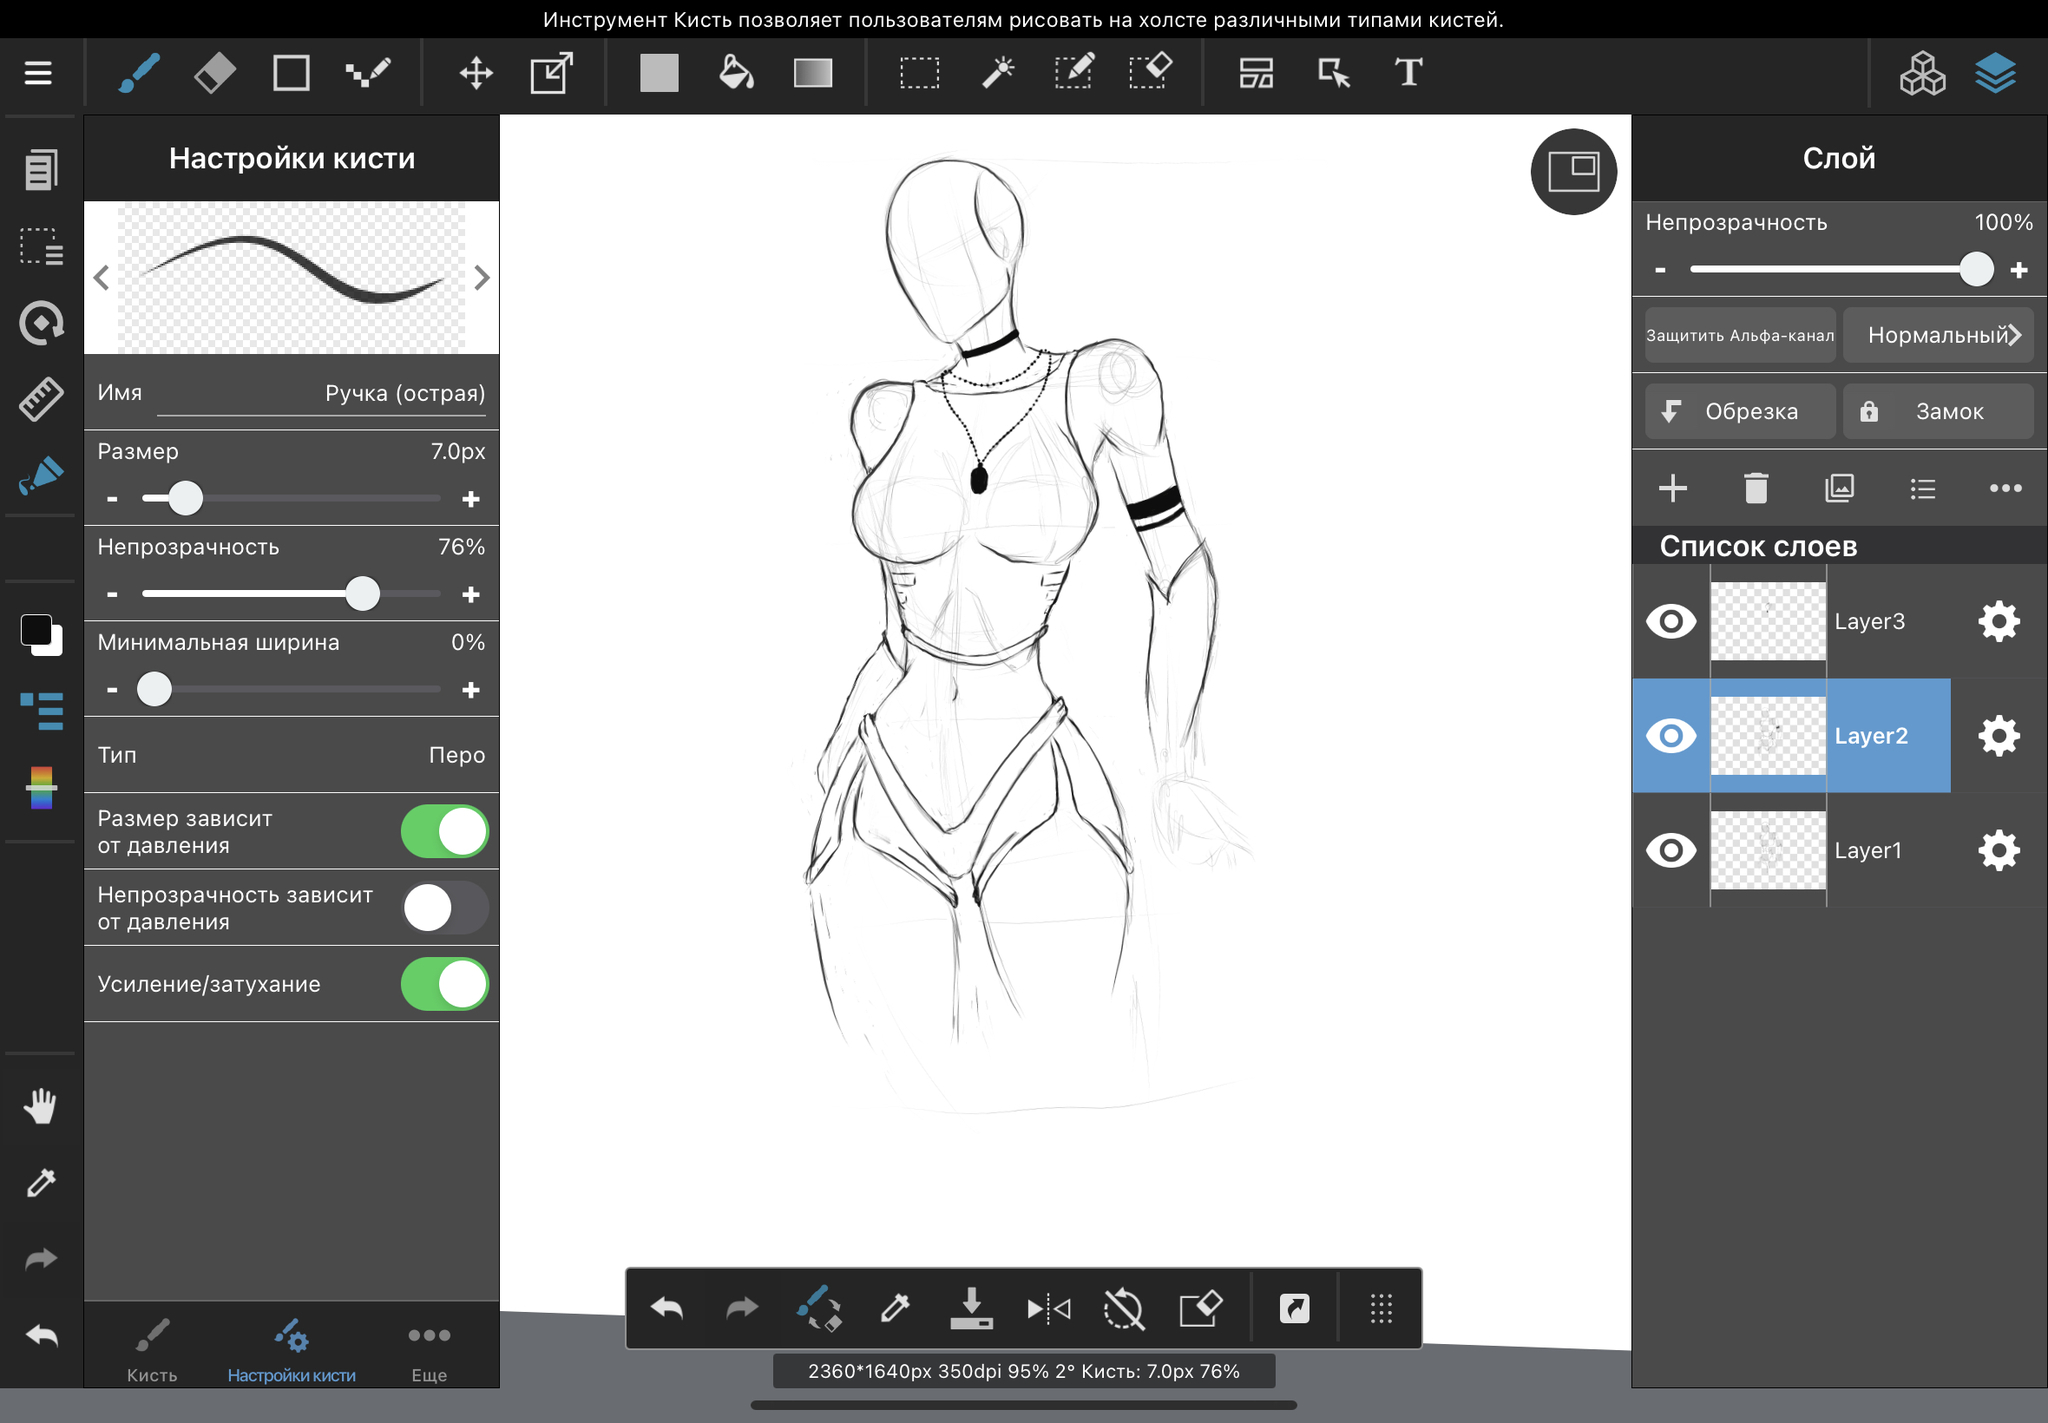Select the Bucket fill tool
This screenshot has width=2048, height=1423.
(x=736, y=73)
